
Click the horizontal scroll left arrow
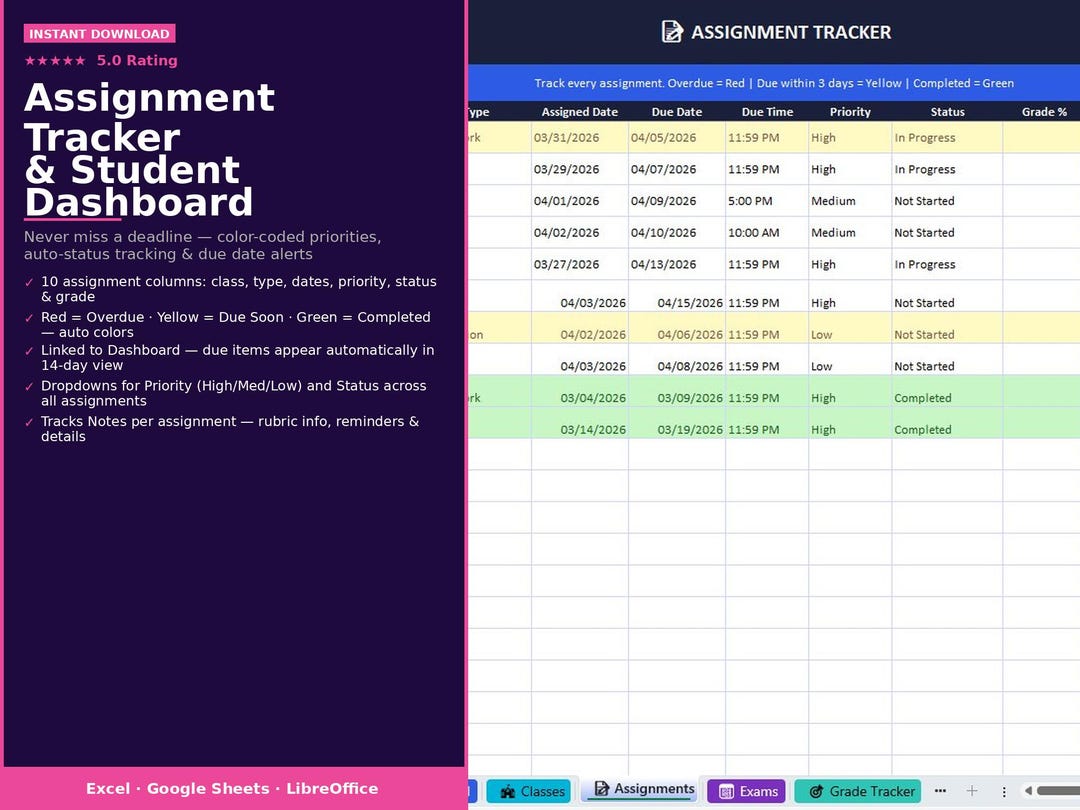click(1028, 791)
